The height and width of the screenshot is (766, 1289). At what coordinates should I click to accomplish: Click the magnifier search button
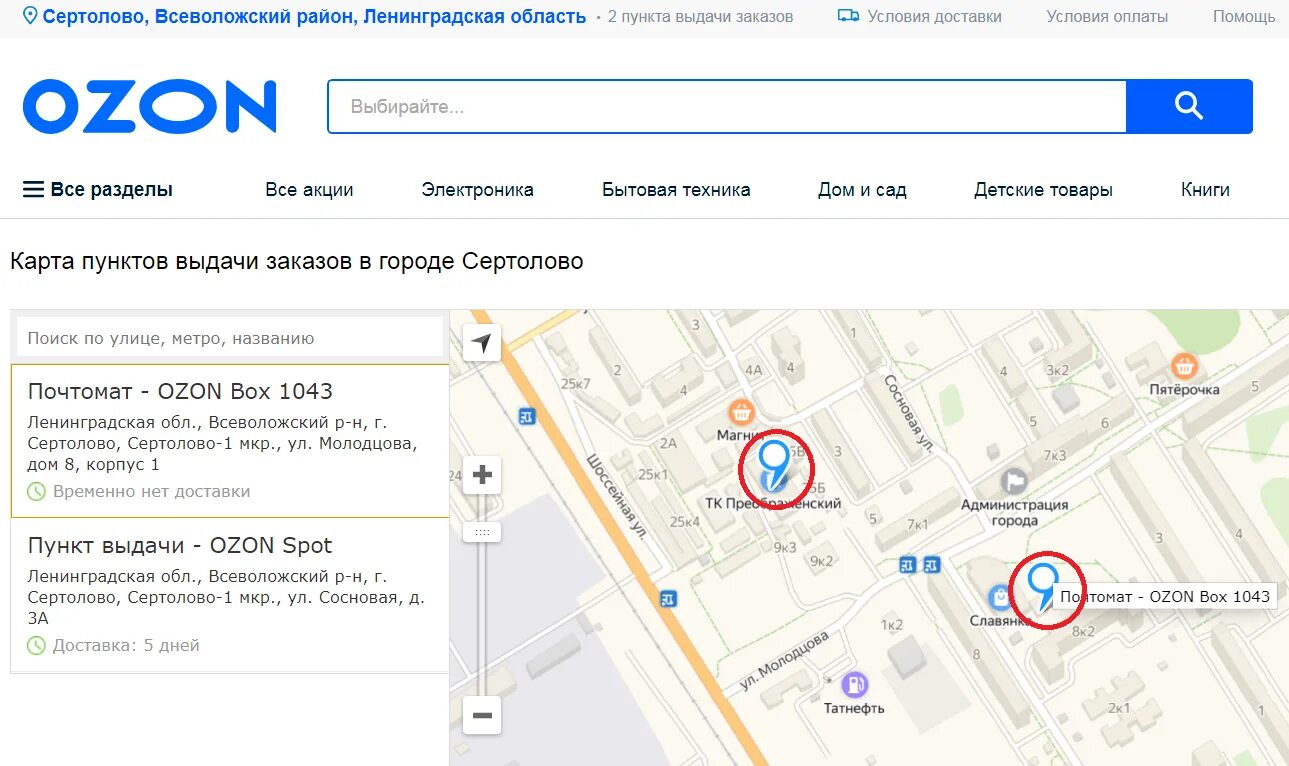point(1189,106)
